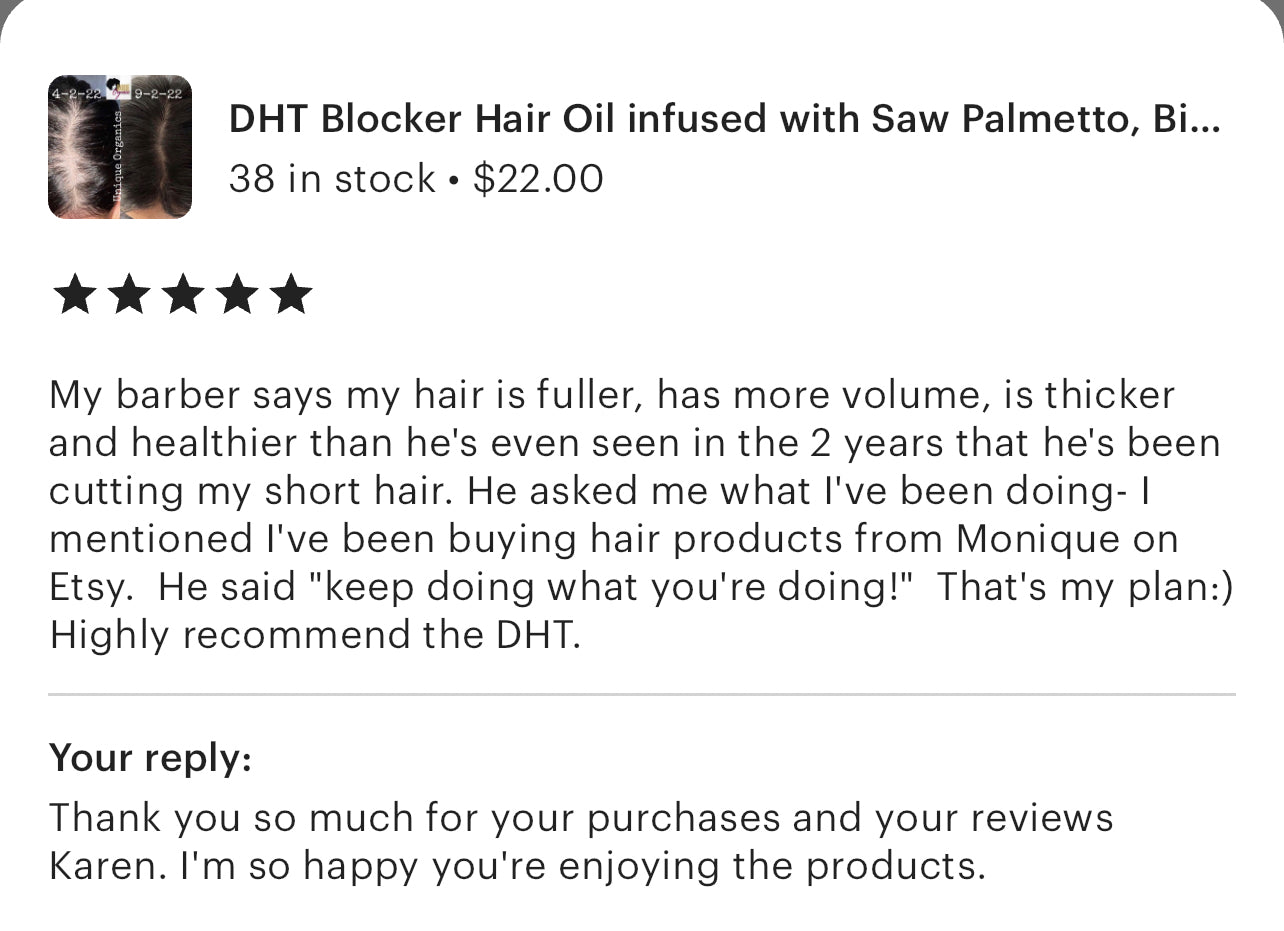Viewport: 1284px width, 931px height.
Task: Click the second rating star
Action: [x=129, y=293]
